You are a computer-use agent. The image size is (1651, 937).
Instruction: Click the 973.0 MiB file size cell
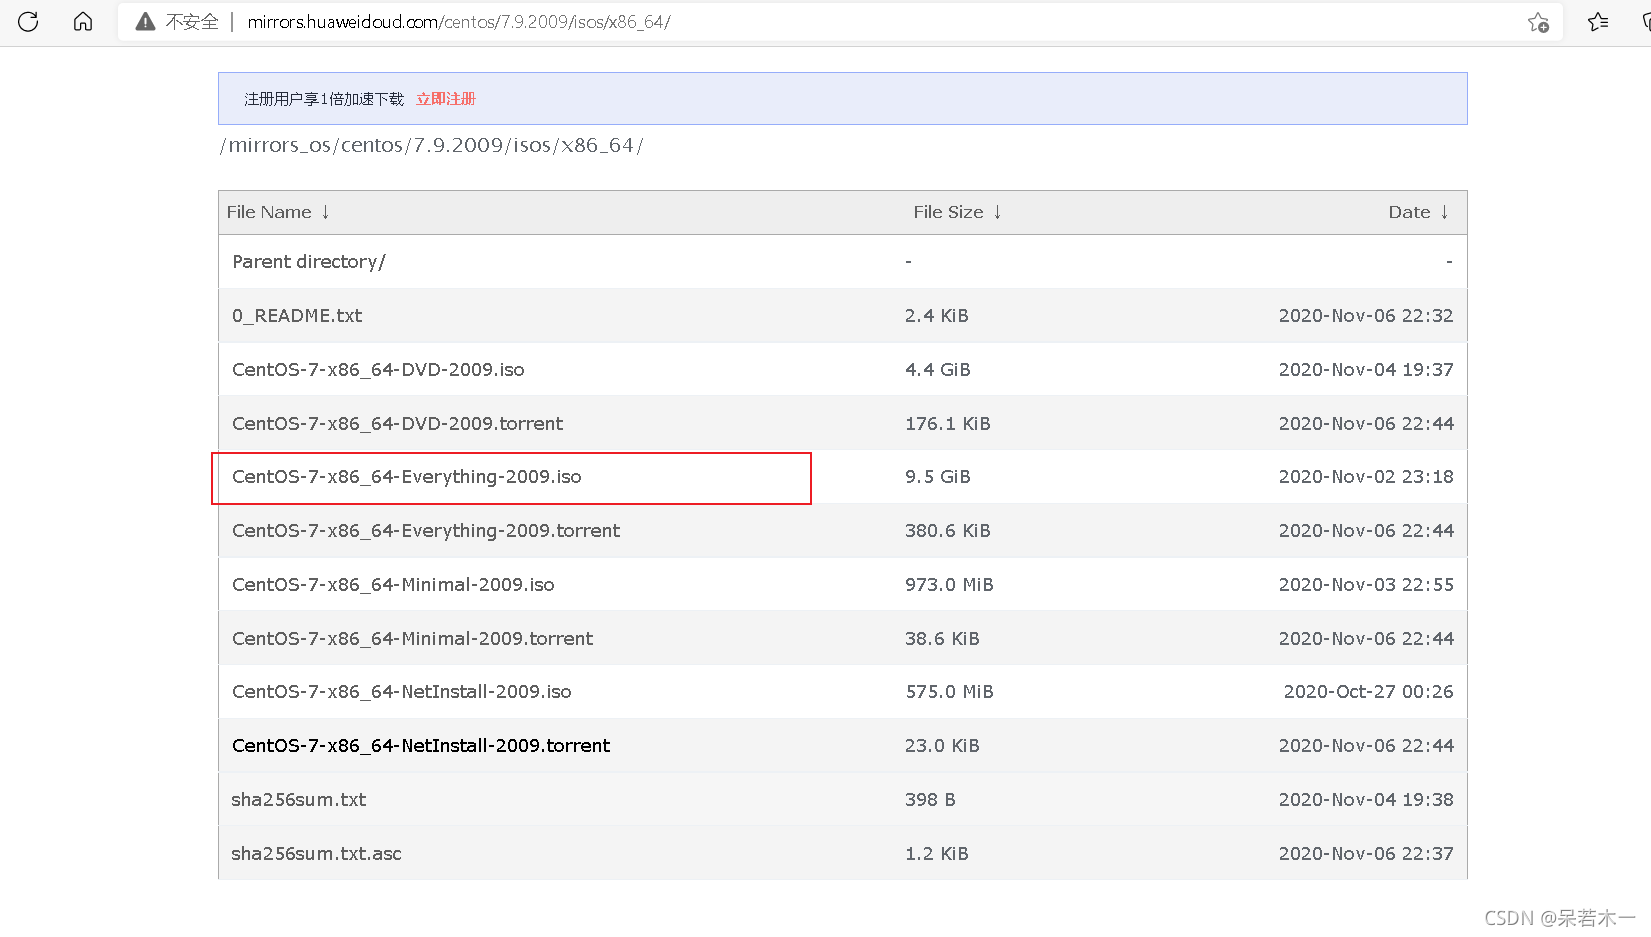pos(949,585)
